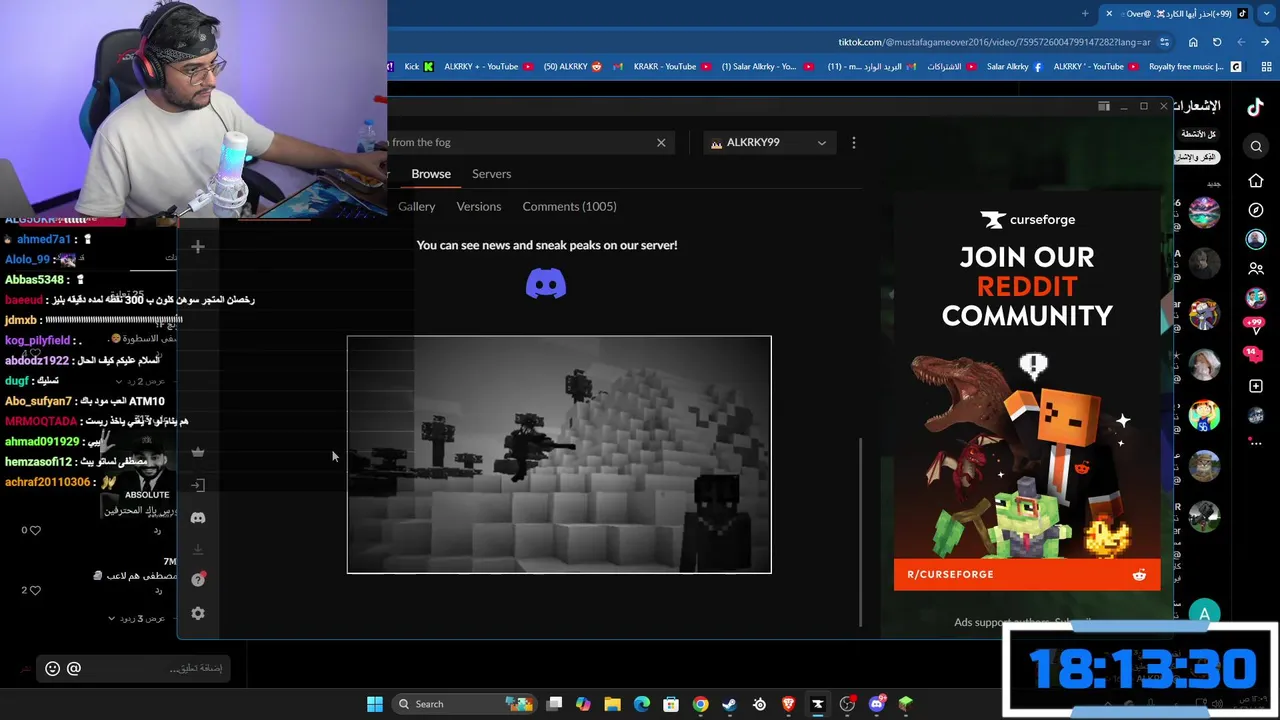Open TikTok messages icon with 14 badge
Image resolution: width=1280 pixels, height=720 pixels.
click(1255, 355)
